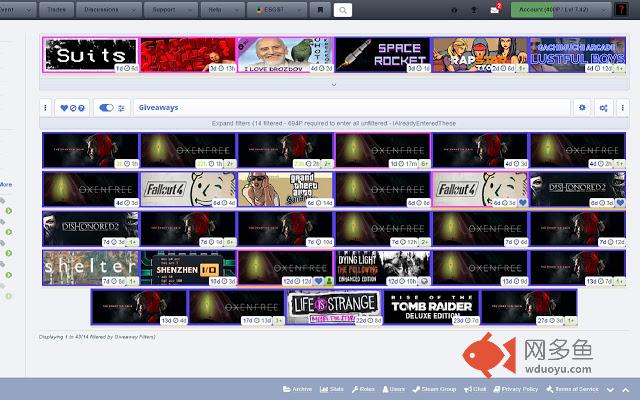This screenshot has width=640, height=400.
Task: Open Rise of the Tomb Raider giveaway
Action: coord(431,307)
